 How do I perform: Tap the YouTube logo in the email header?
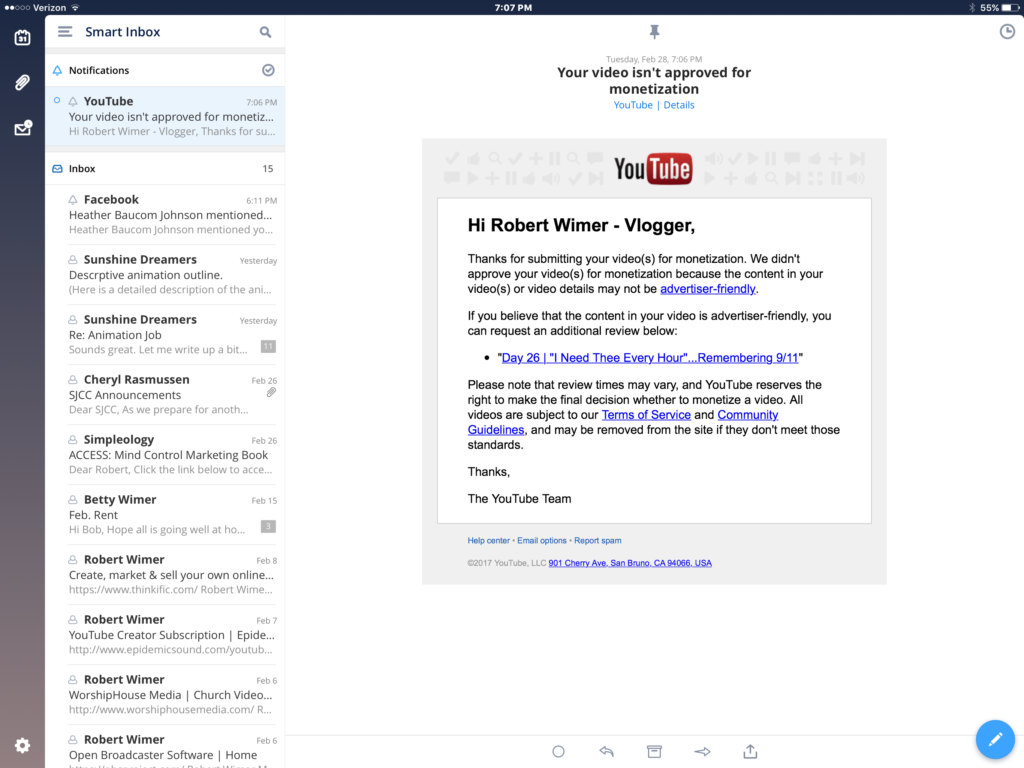pyautogui.click(x=653, y=169)
